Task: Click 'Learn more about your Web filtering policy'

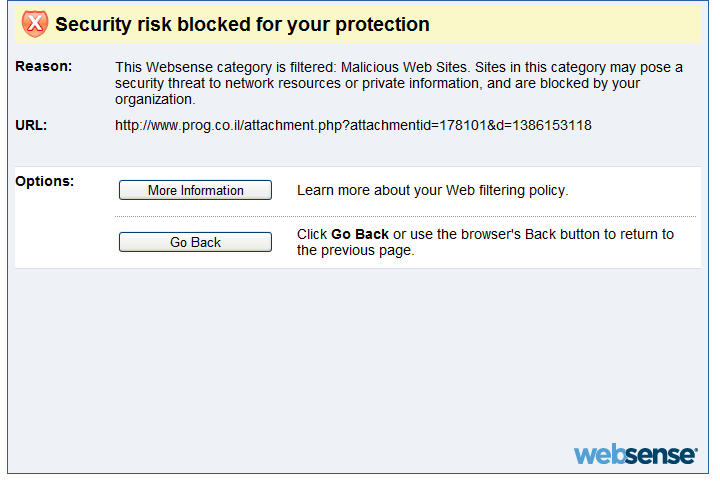Action: pyautogui.click(x=432, y=190)
